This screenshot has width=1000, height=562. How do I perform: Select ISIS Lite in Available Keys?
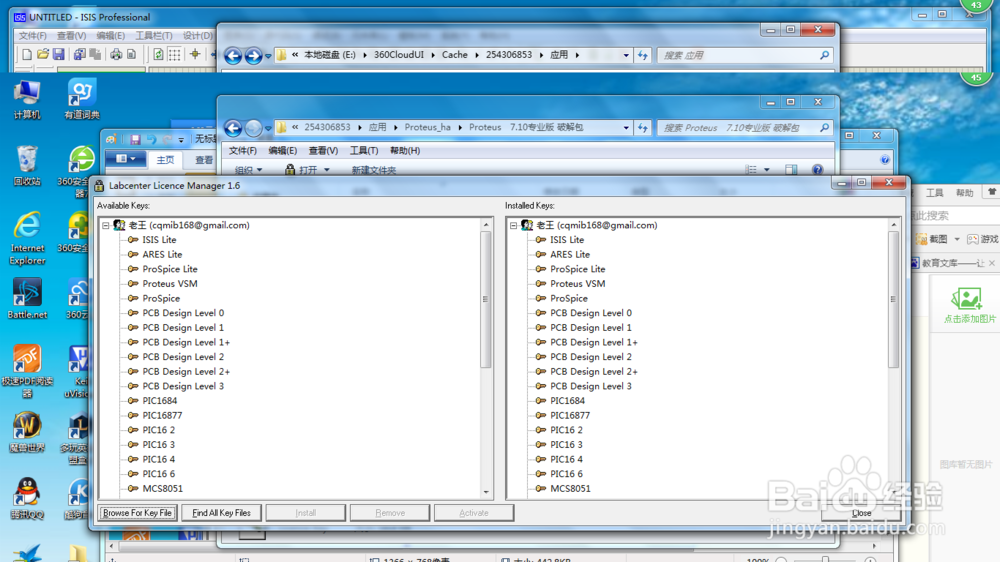(159, 240)
